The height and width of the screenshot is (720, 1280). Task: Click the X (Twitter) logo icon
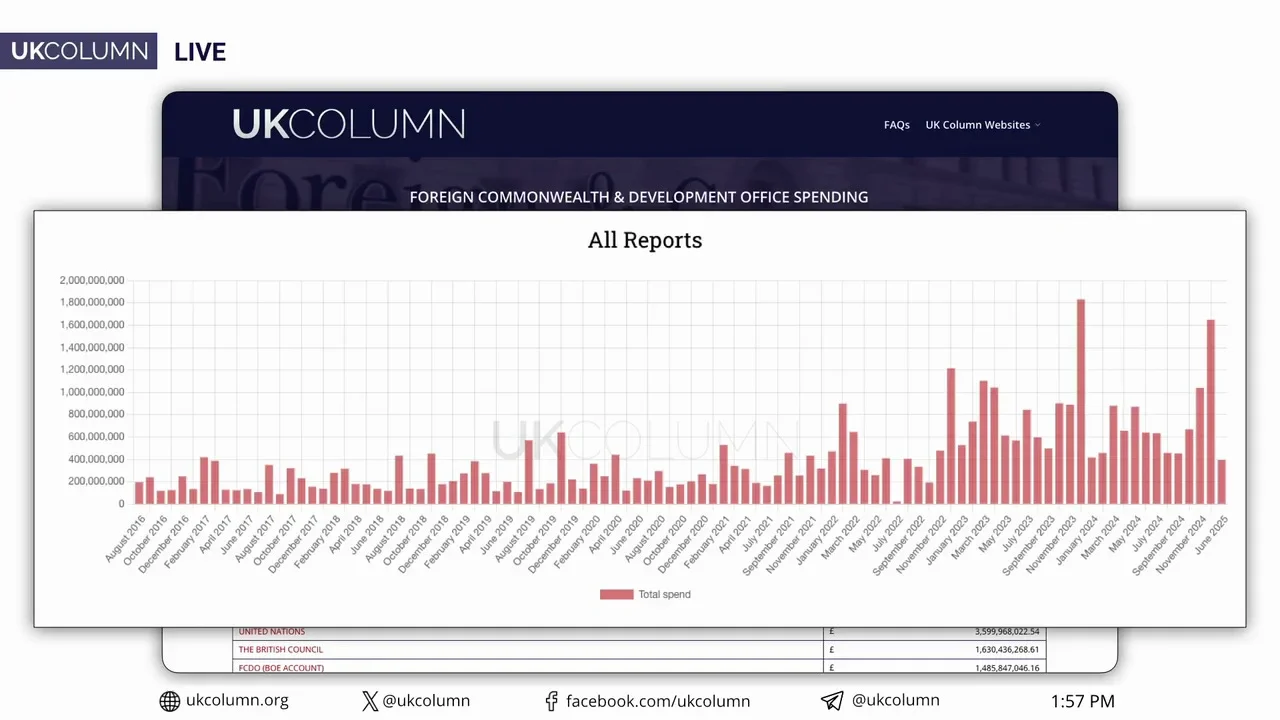tap(370, 701)
